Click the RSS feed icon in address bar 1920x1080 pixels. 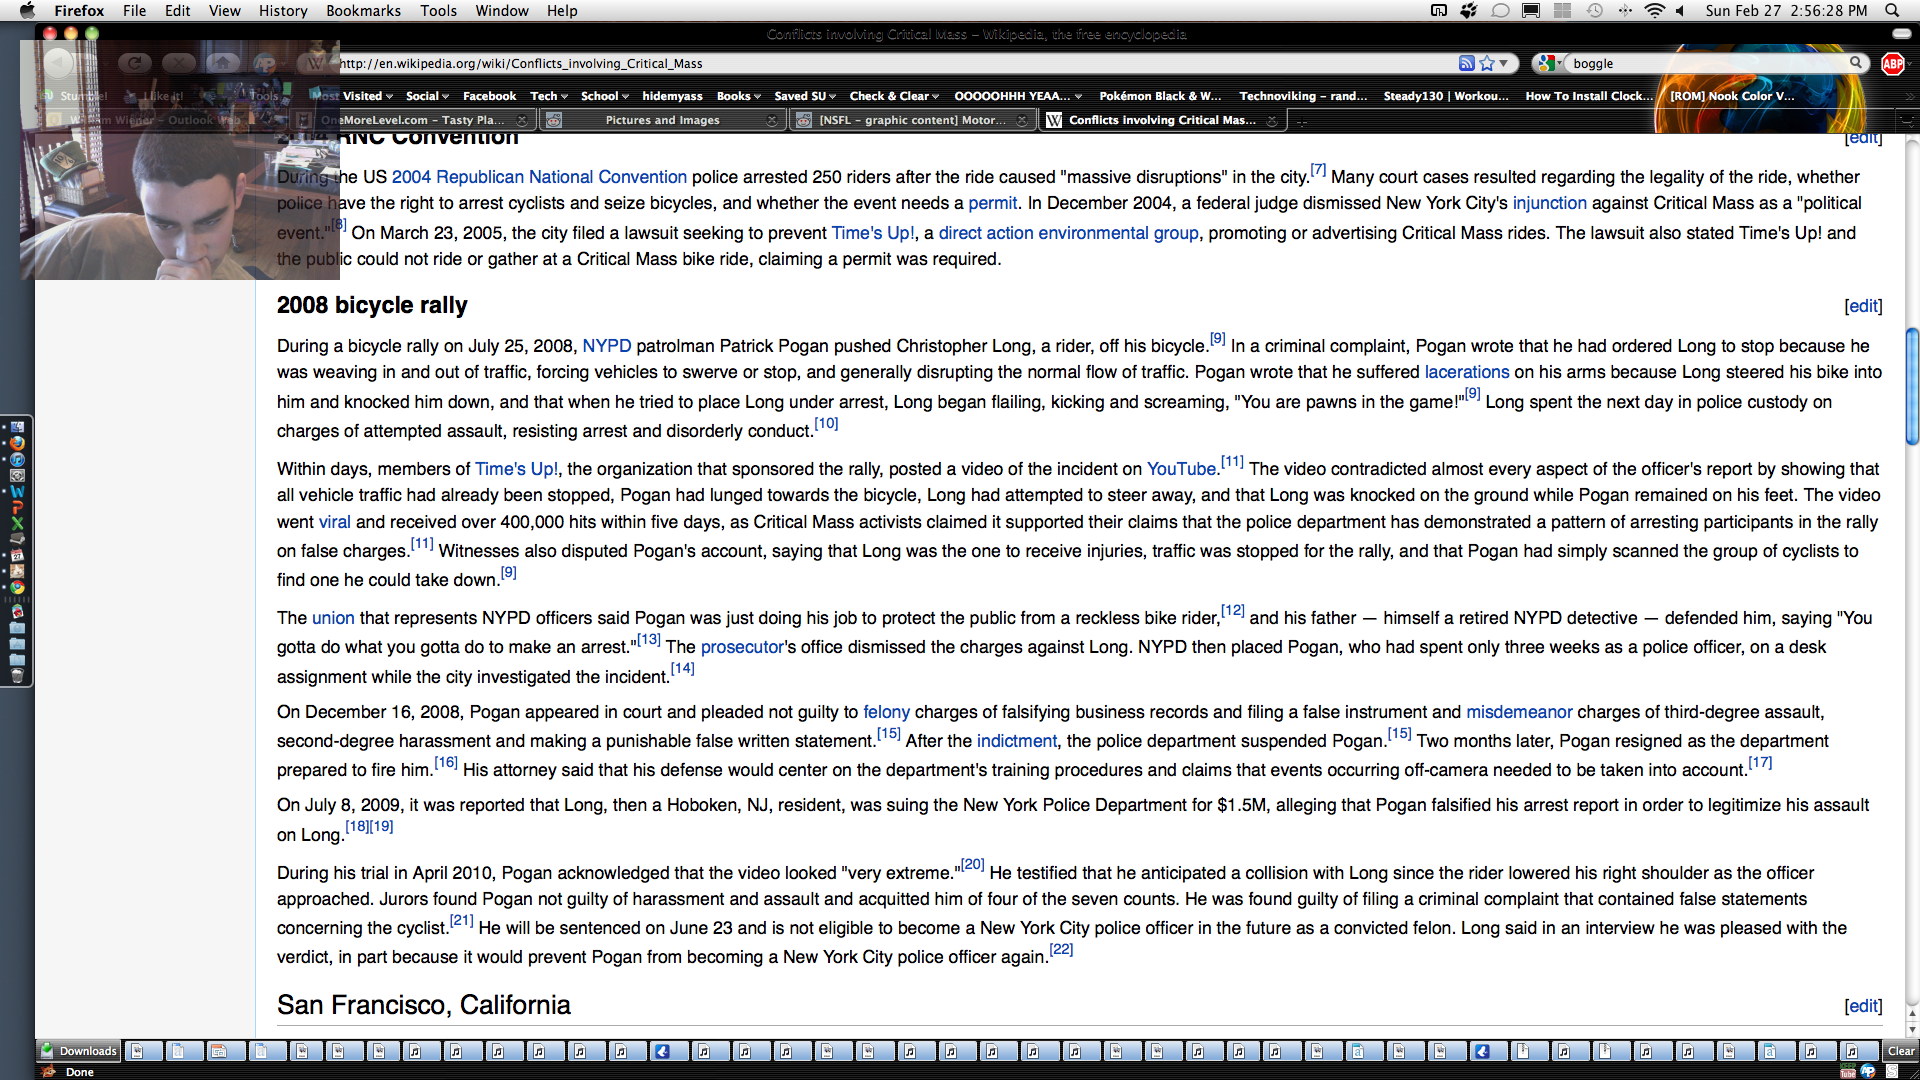[1466, 63]
